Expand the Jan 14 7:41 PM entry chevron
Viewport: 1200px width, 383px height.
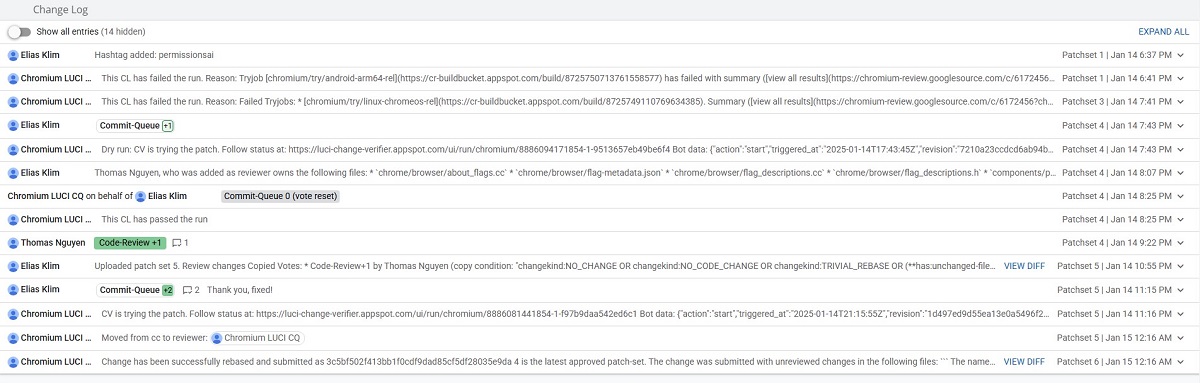point(1181,102)
